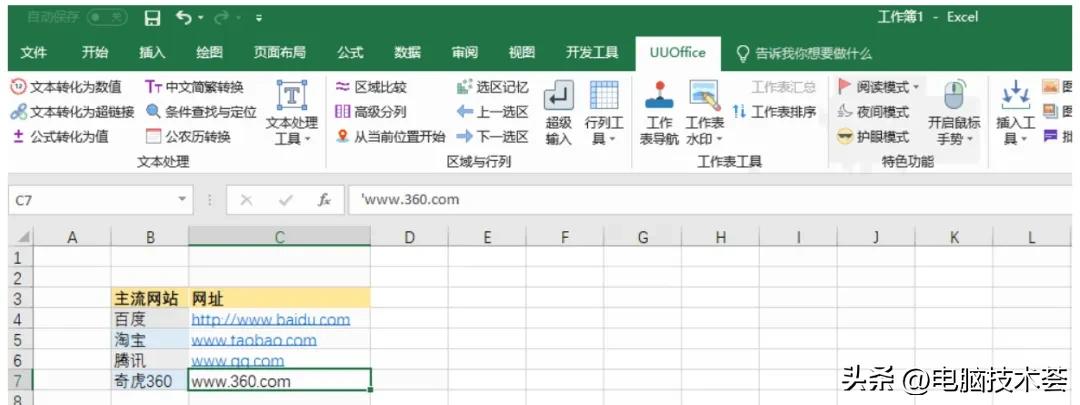This screenshot has width=1080, height=405.
Task: Toggle the AutoSave switch
Action: point(107,18)
